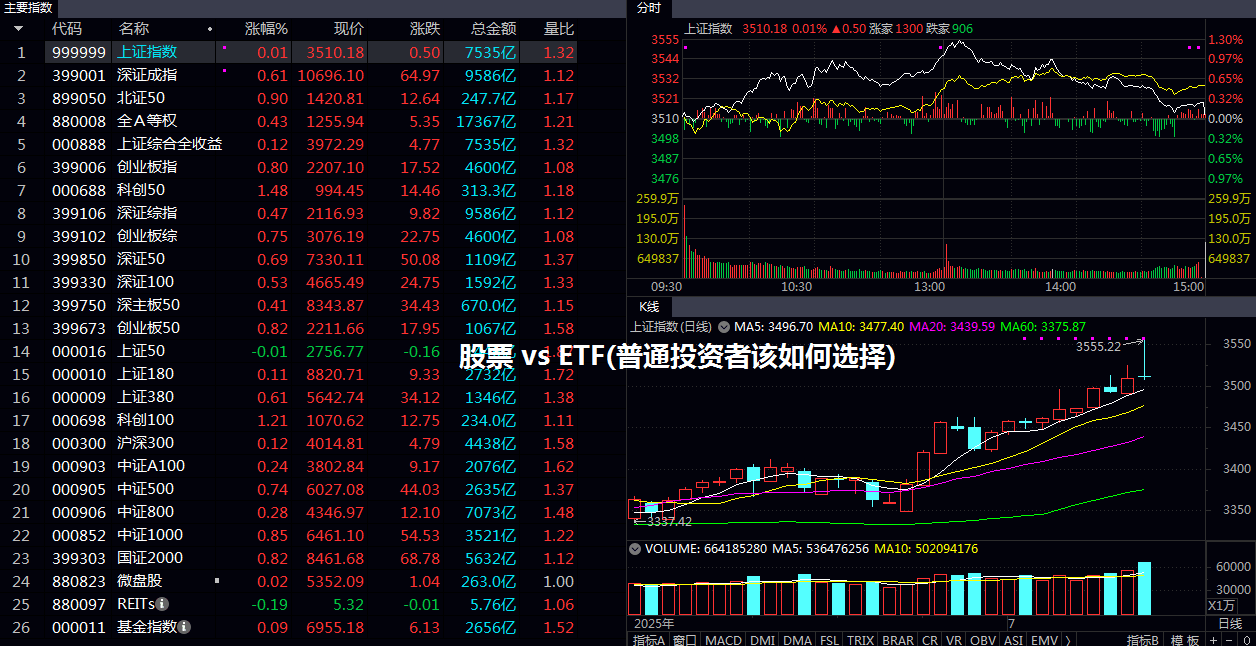Open the FSL indicator tab
This screenshot has width=1256, height=646.
829,640
